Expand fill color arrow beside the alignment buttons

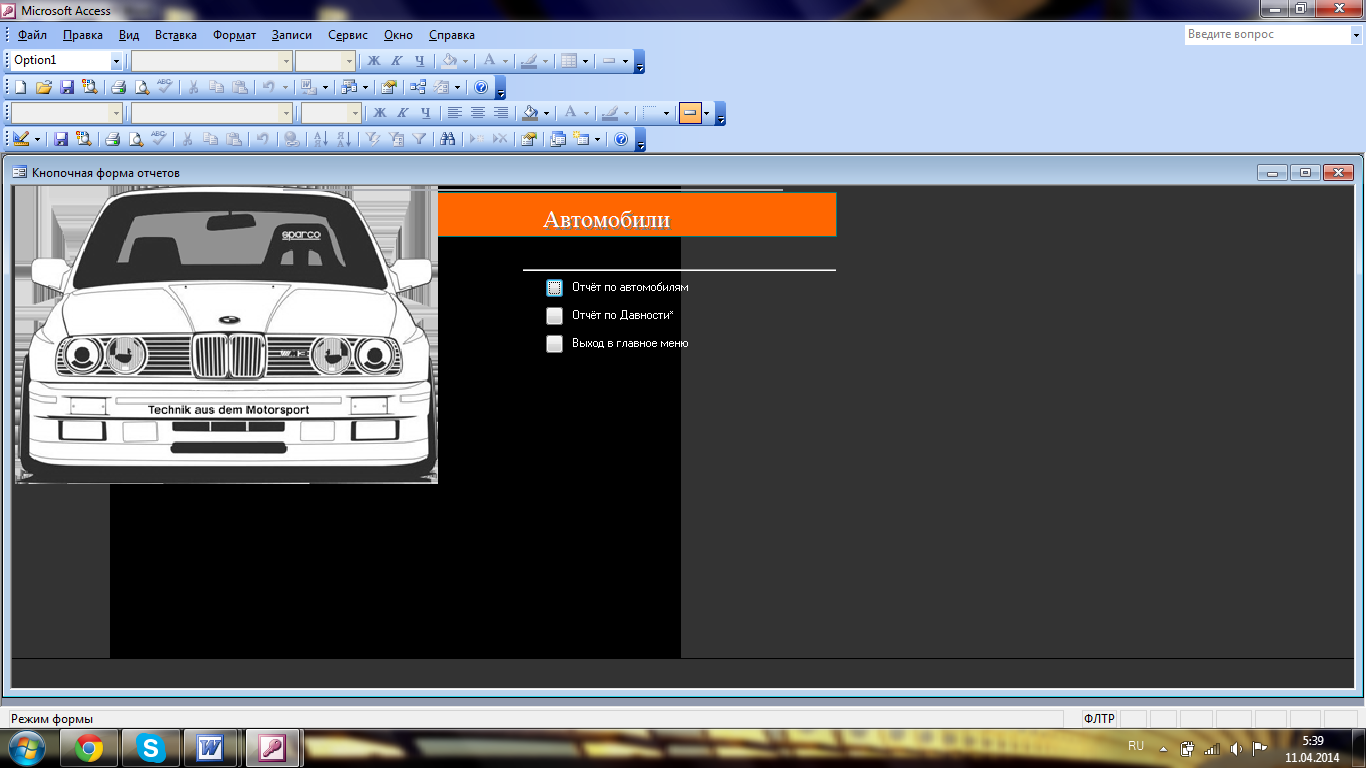(546, 113)
